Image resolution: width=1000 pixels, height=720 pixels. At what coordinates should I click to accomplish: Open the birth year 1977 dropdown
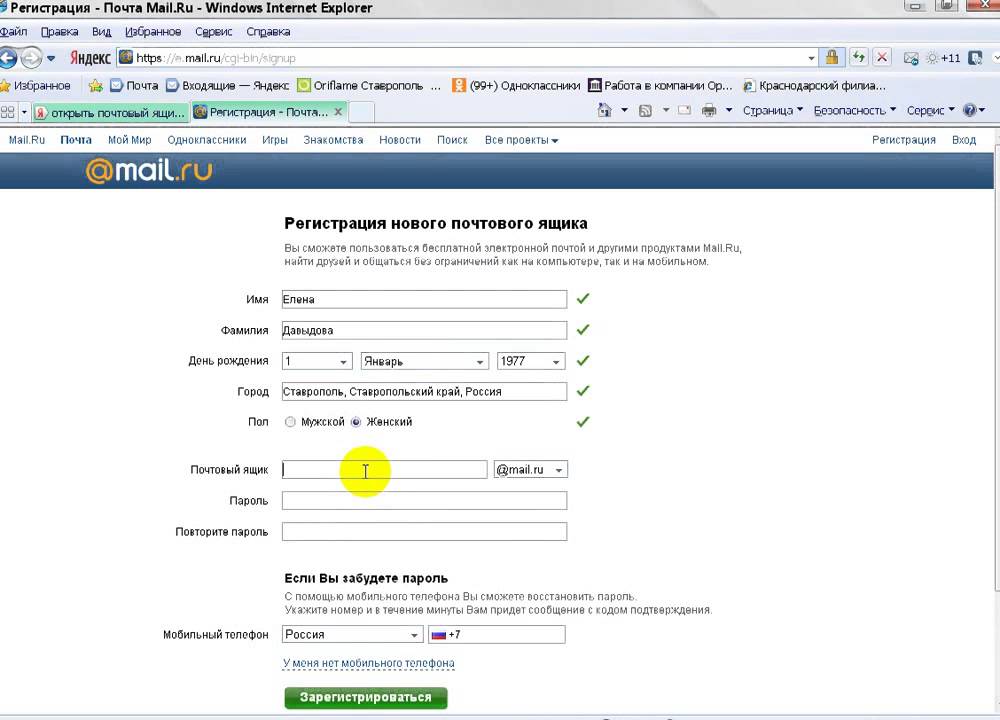[531, 361]
